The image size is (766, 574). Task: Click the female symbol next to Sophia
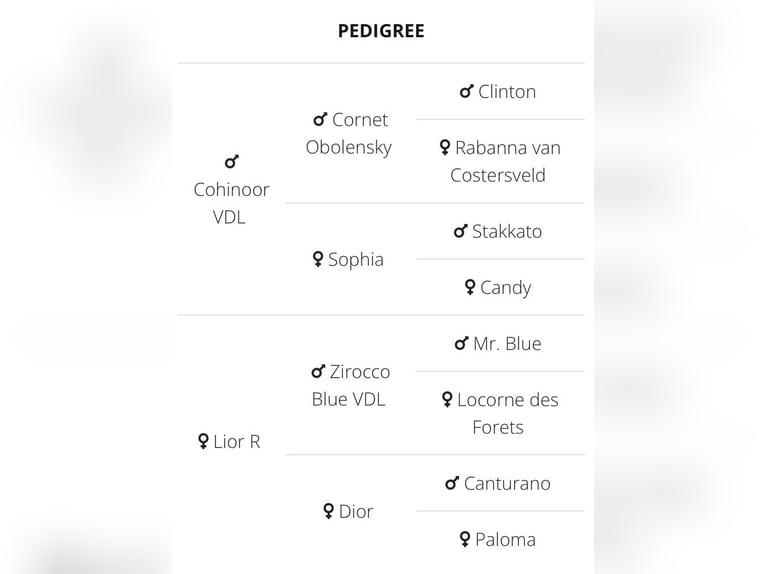(318, 259)
